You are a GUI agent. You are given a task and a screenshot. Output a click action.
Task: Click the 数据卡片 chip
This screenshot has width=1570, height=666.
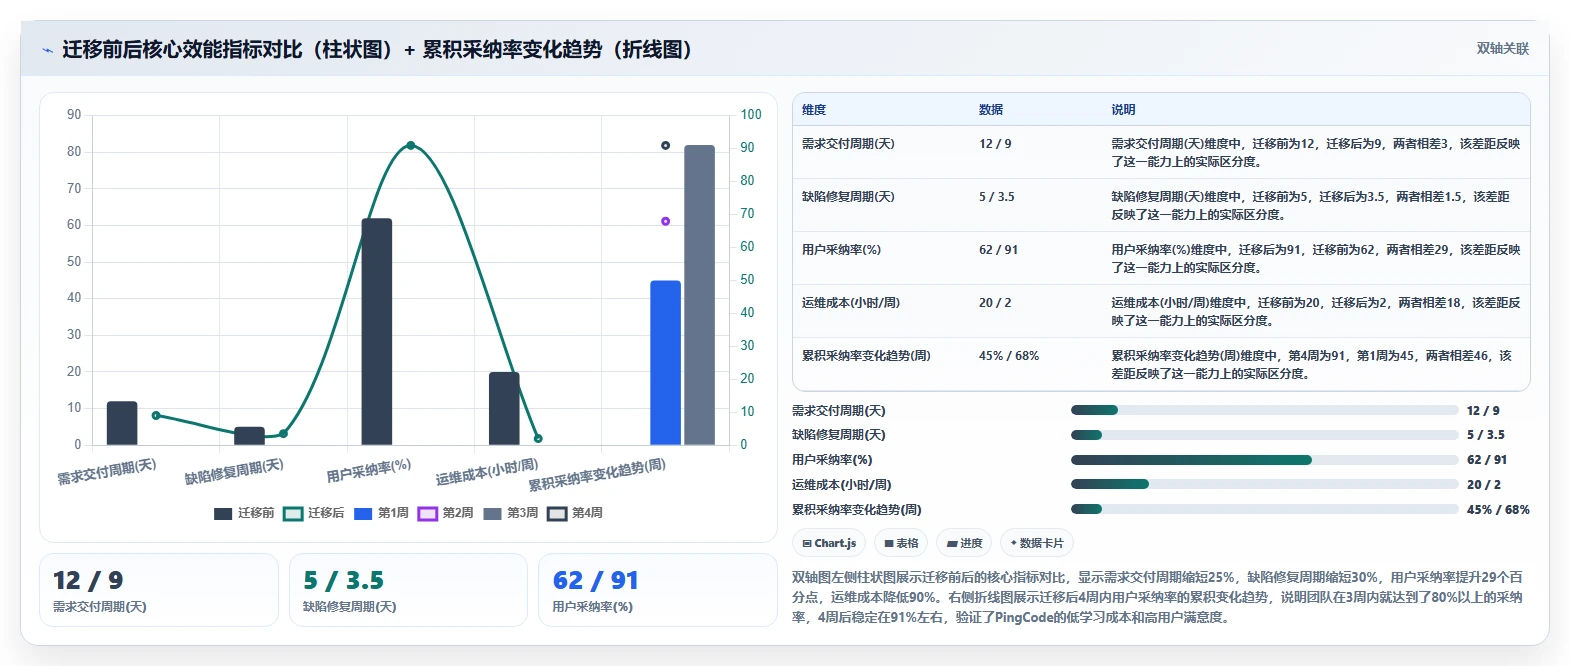(1036, 543)
